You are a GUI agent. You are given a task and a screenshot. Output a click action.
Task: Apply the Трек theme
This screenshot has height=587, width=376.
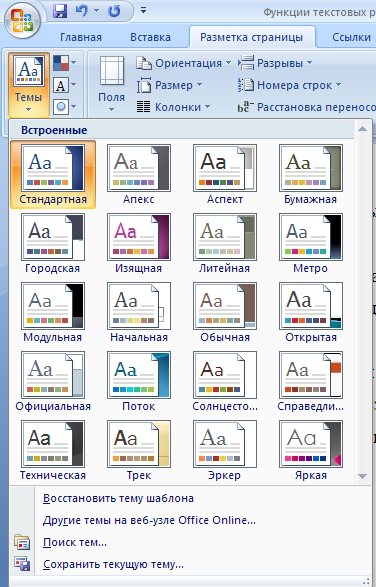coord(139,450)
